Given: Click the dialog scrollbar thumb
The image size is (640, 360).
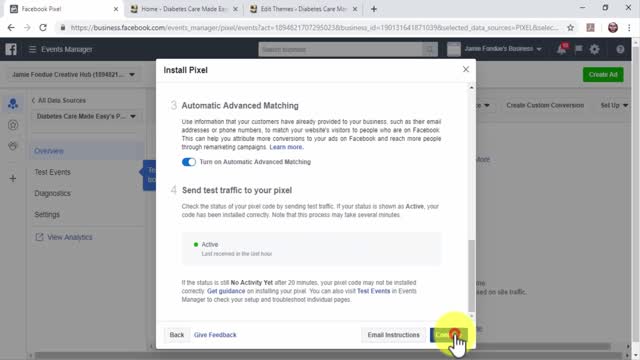Looking at the screenshot, I should point(471,276).
